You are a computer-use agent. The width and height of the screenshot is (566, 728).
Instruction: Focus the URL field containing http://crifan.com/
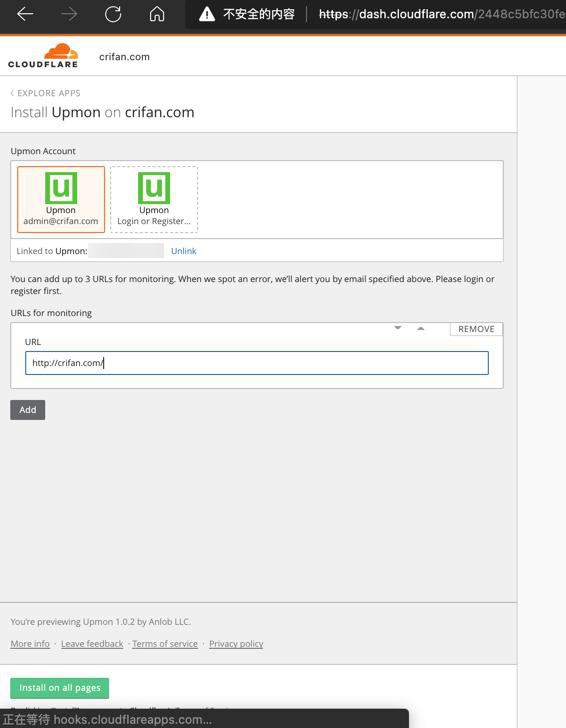257,363
